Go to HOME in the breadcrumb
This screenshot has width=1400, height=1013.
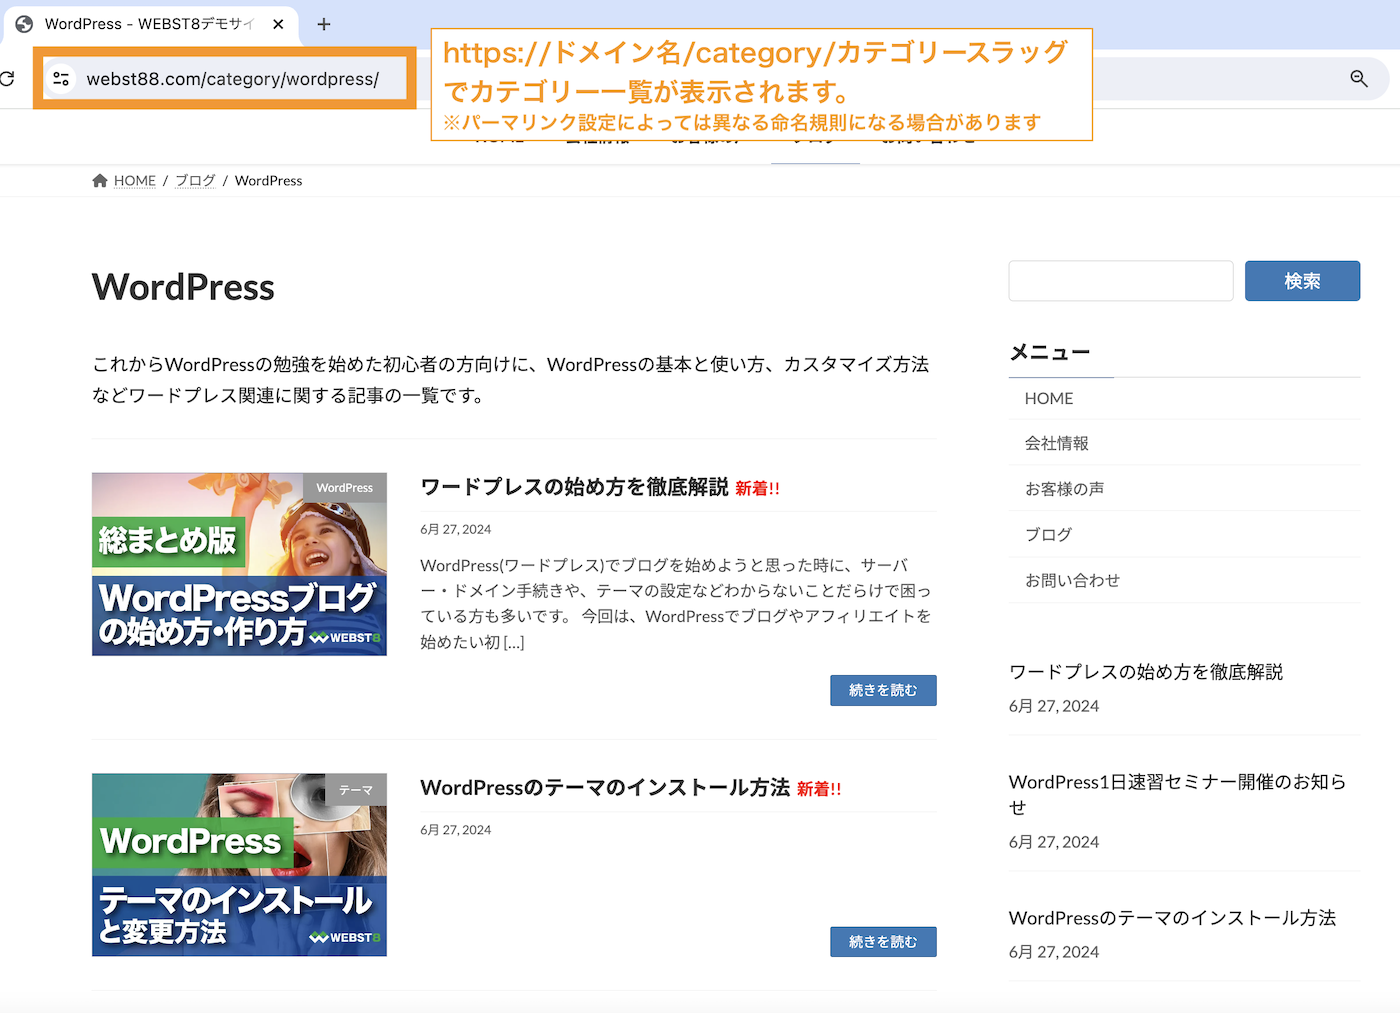pyautogui.click(x=135, y=181)
